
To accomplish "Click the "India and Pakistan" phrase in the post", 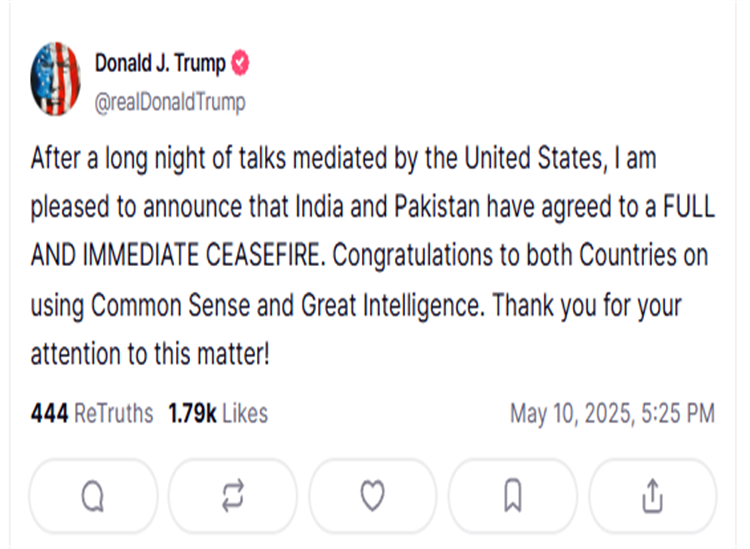I will (388, 207).
